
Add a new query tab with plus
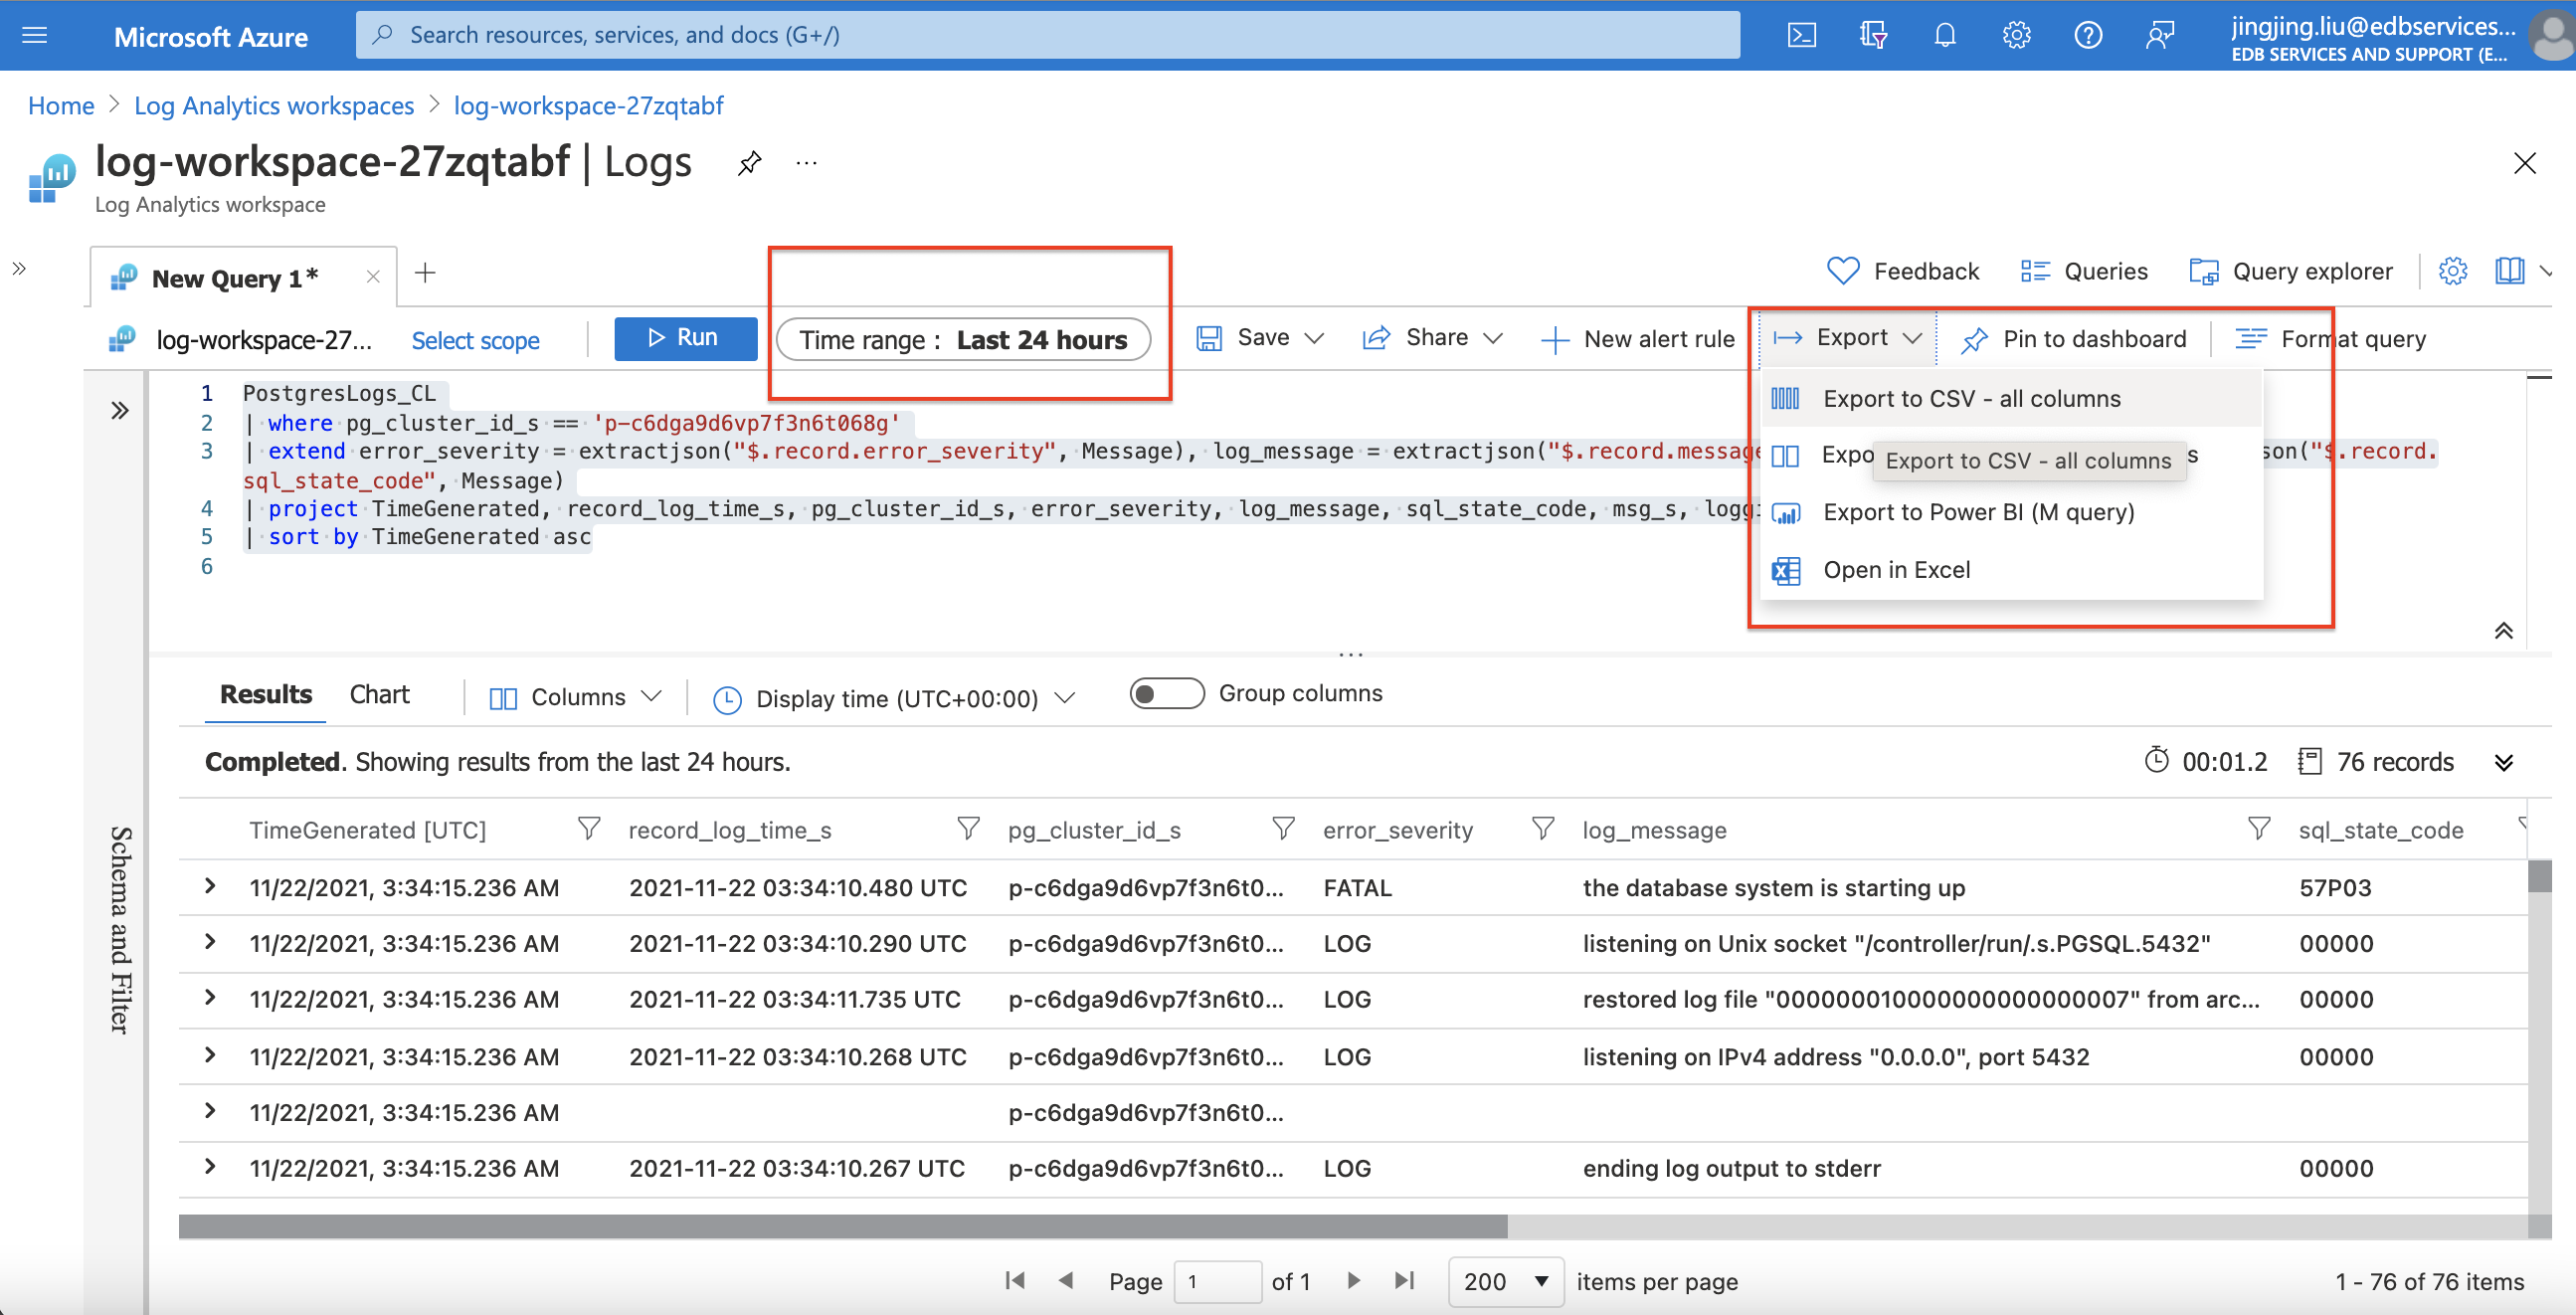pos(425,273)
